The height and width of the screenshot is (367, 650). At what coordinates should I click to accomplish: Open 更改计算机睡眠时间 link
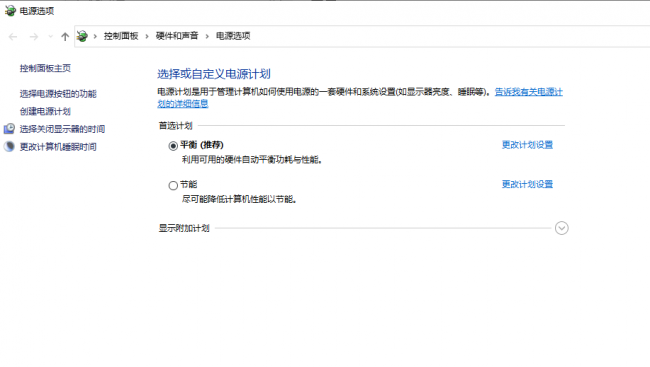[58, 147]
